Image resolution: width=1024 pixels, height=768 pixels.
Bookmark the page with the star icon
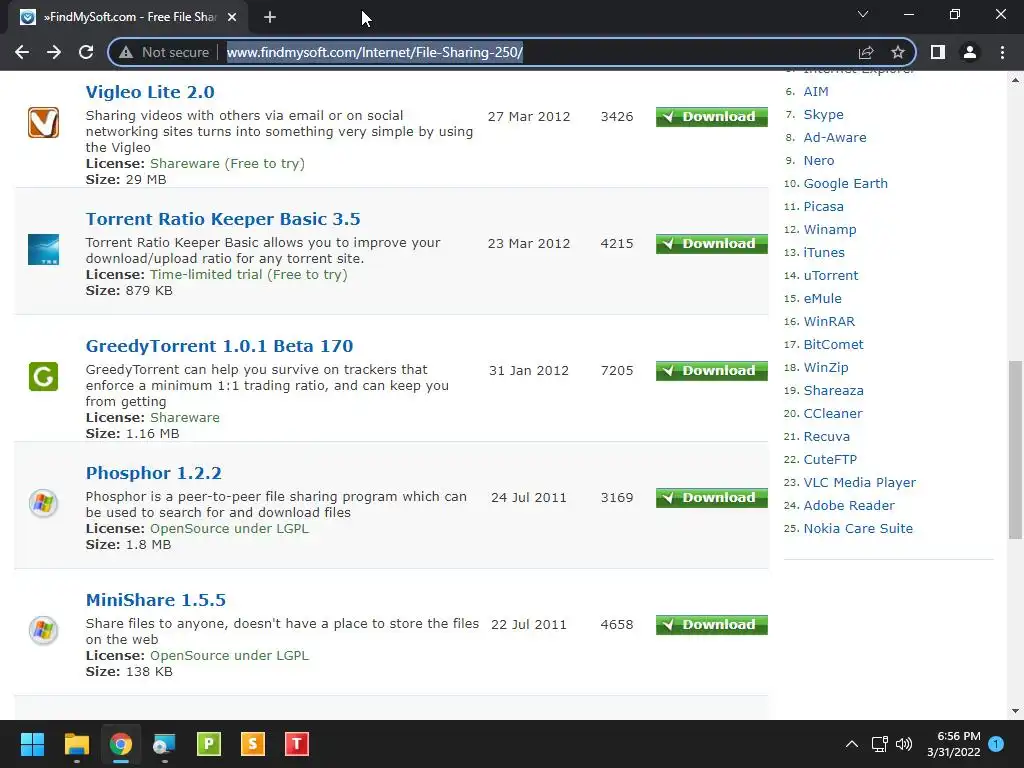(x=898, y=52)
